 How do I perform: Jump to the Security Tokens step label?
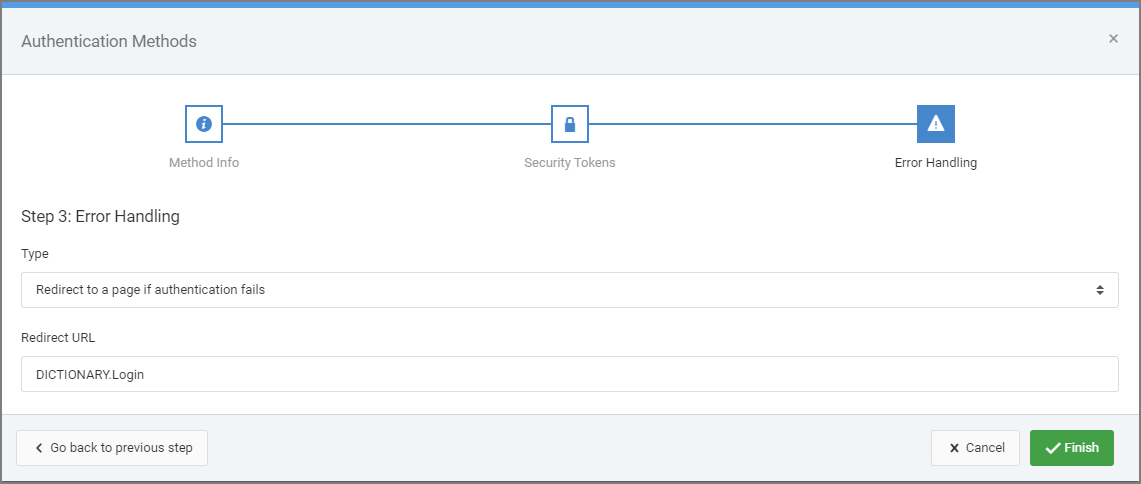570,162
